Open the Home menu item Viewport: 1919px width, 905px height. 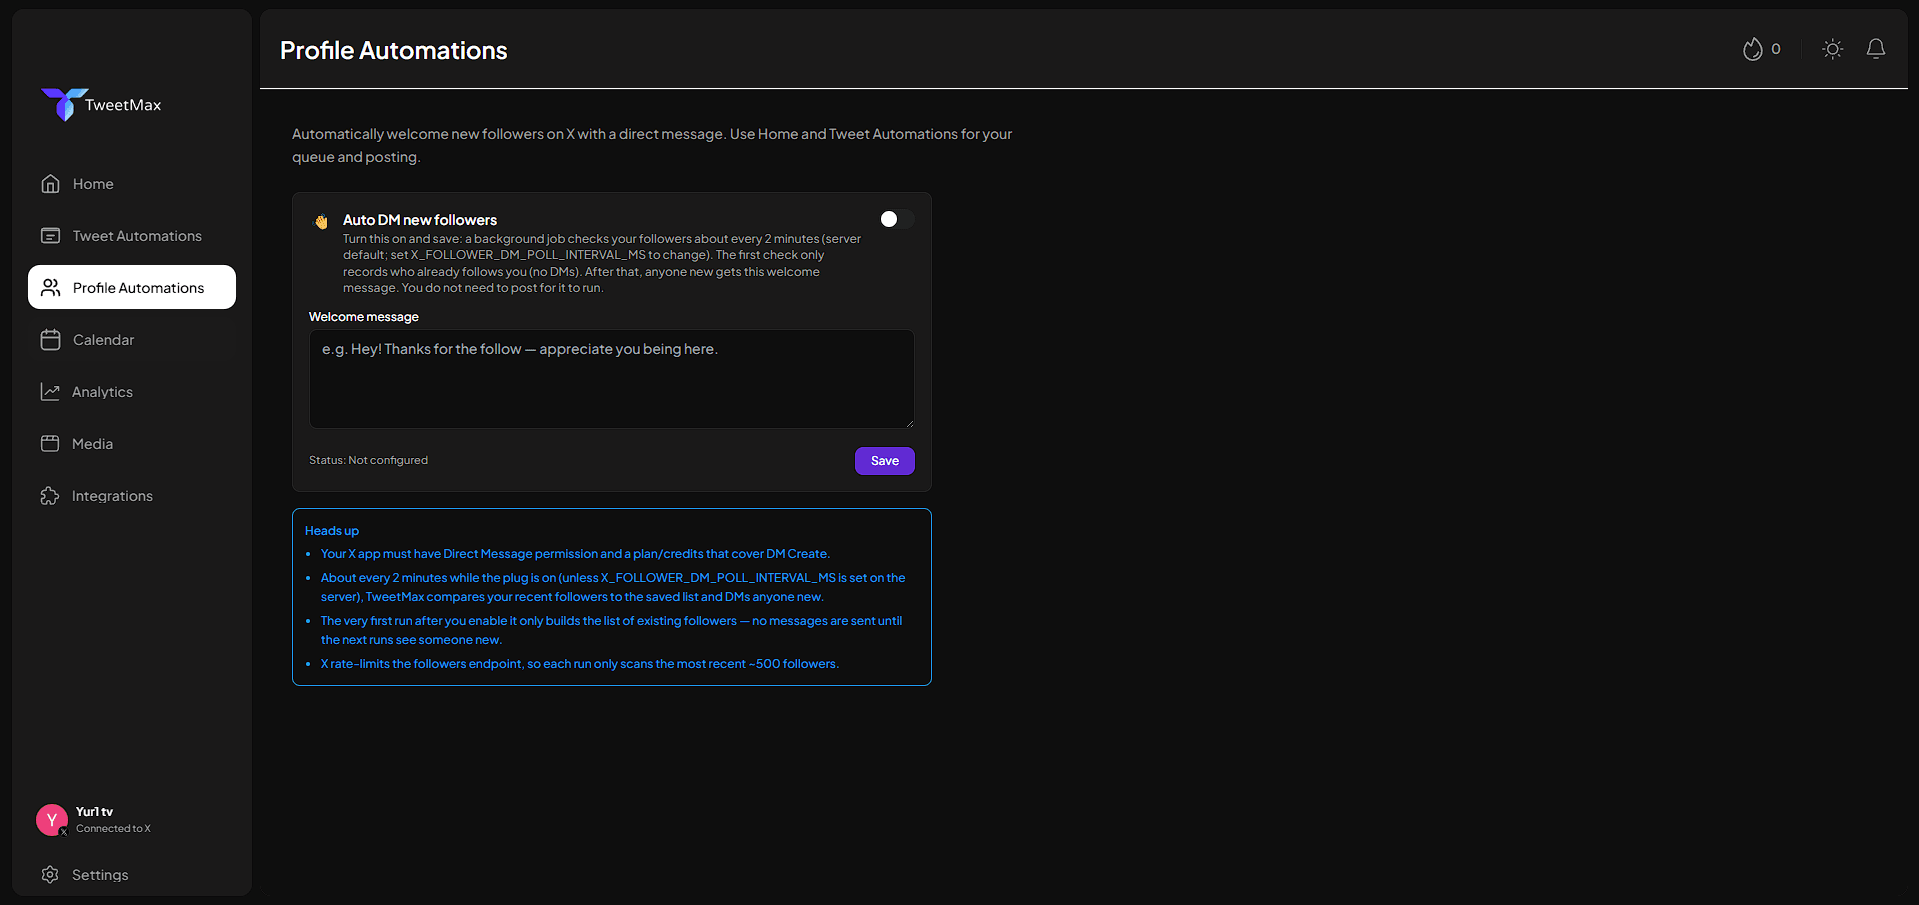[132, 184]
